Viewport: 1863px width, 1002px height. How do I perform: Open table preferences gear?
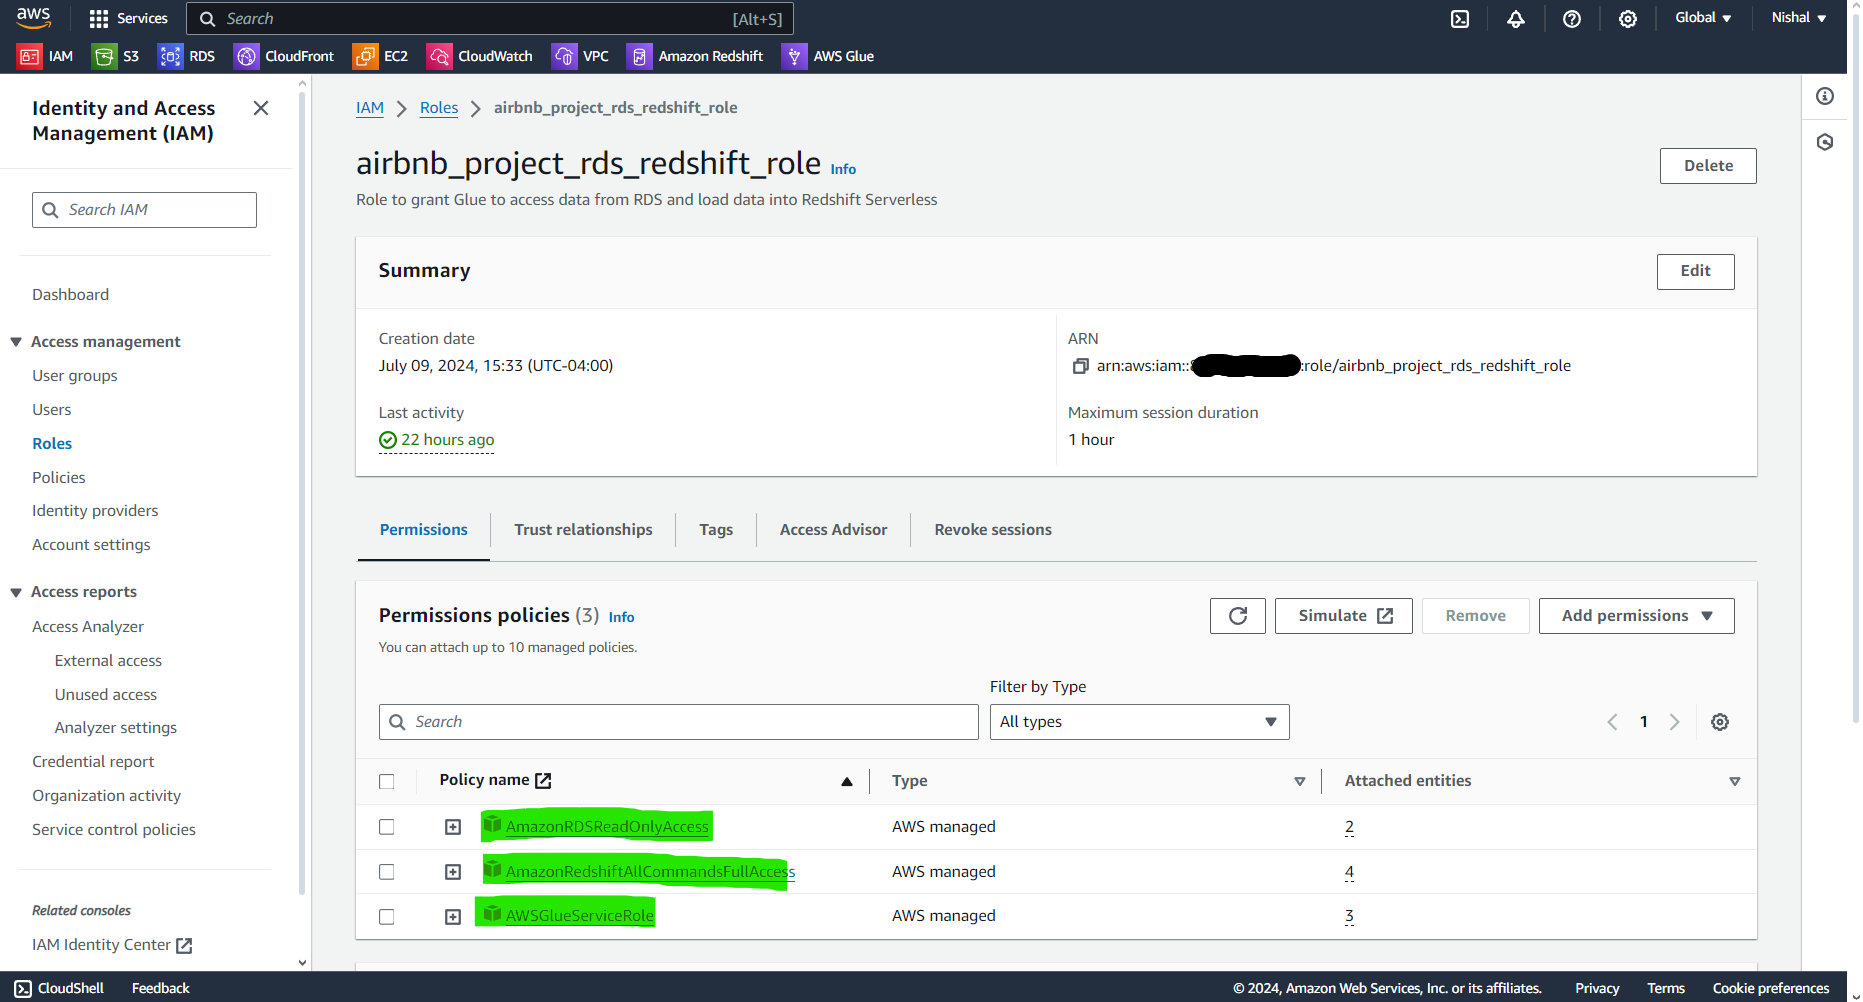(1720, 722)
